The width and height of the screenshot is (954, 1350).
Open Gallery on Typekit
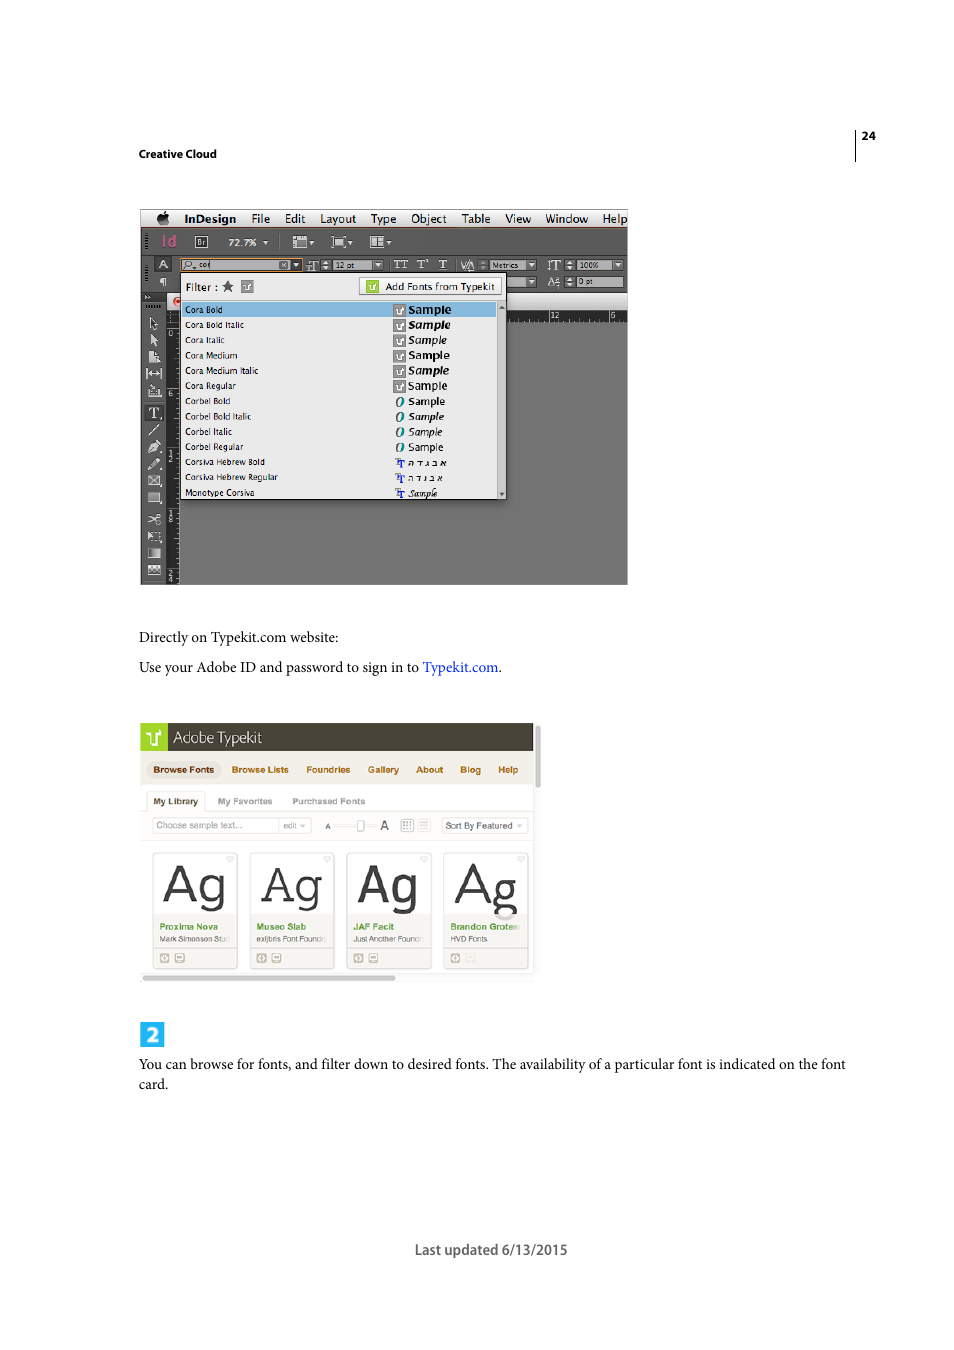383,770
